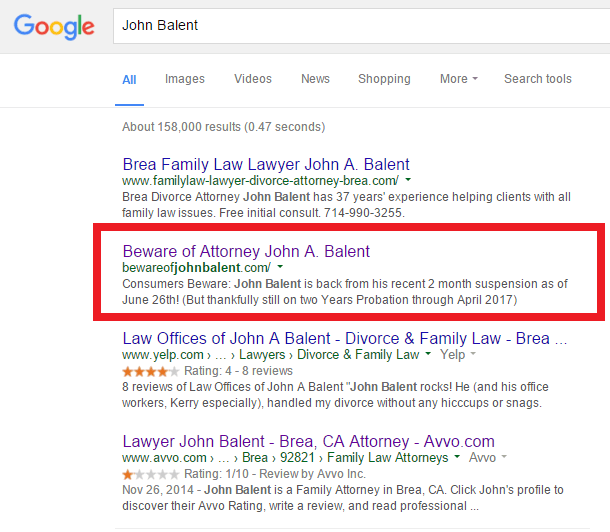Click the Nov 26, 2014 Avvo snippet
Screen dimensions: 610x532
[x=343, y=498]
